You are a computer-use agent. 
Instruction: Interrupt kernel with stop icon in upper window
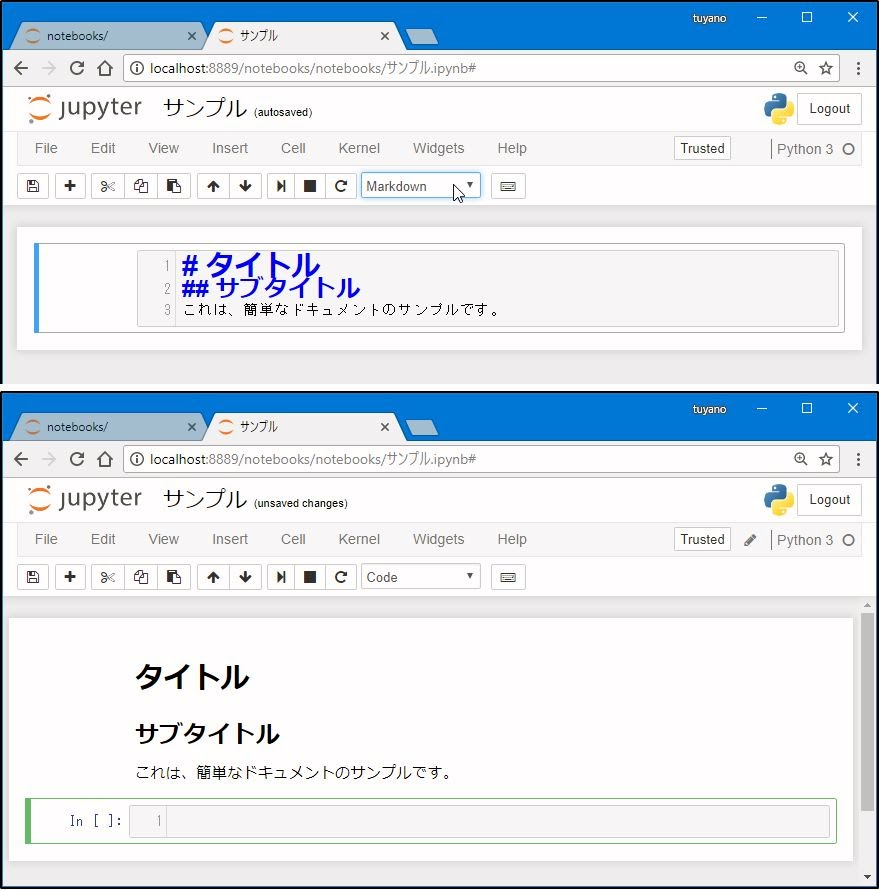tap(310, 186)
